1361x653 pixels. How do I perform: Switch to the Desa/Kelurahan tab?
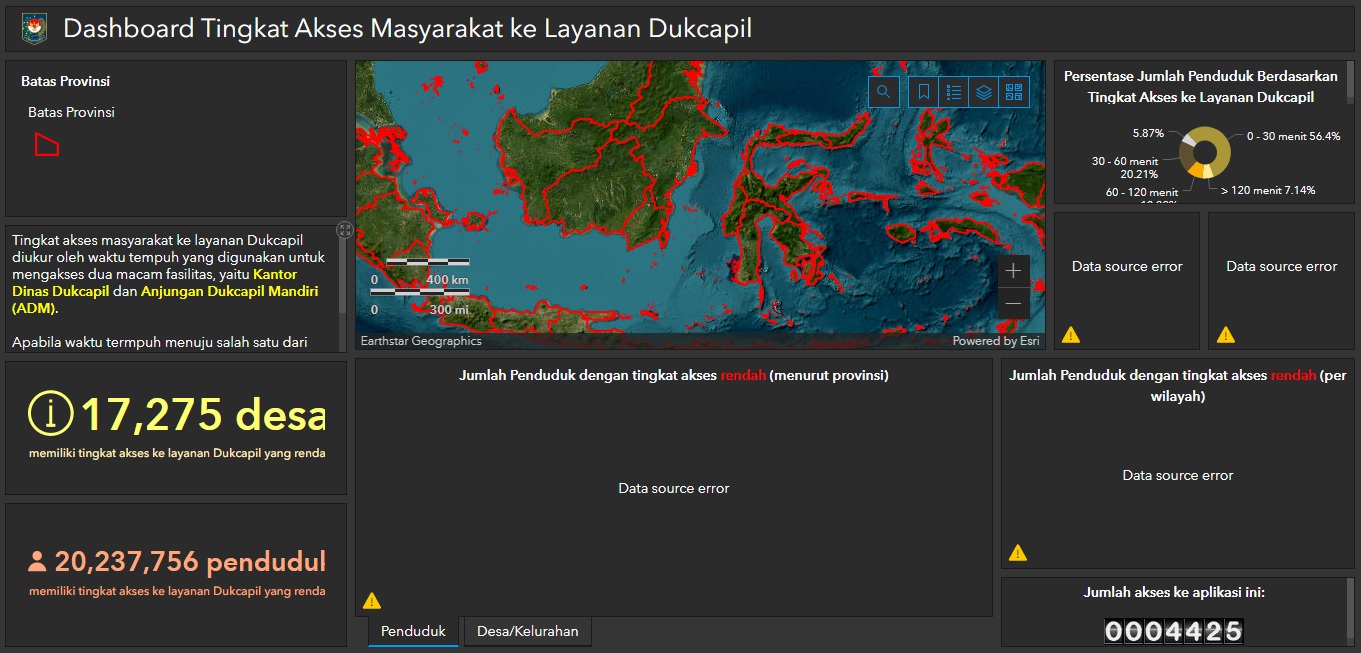pos(527,632)
